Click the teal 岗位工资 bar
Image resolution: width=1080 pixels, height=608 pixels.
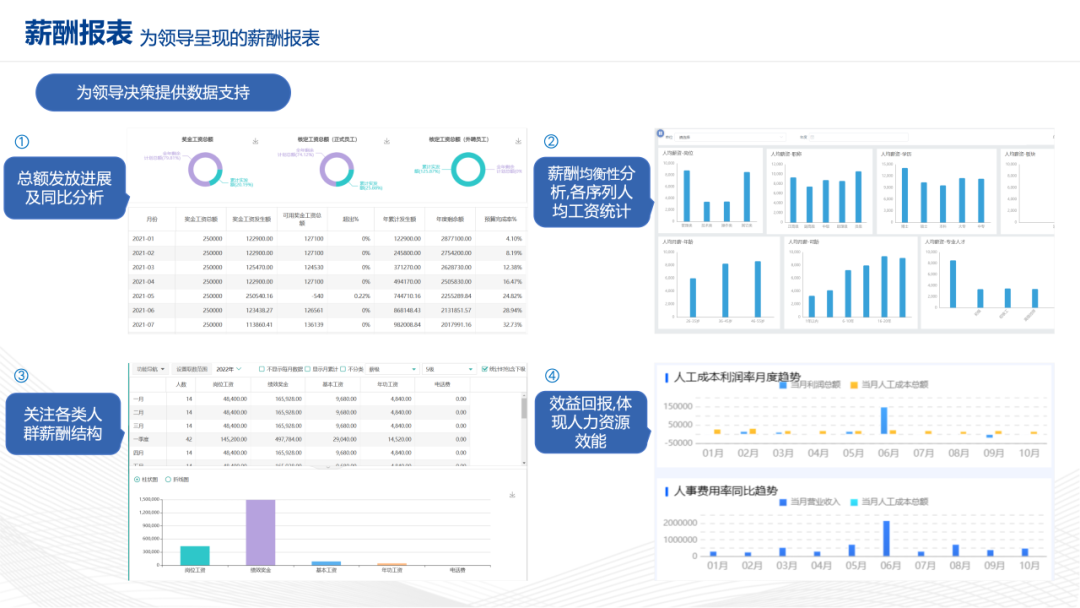click(x=195, y=556)
